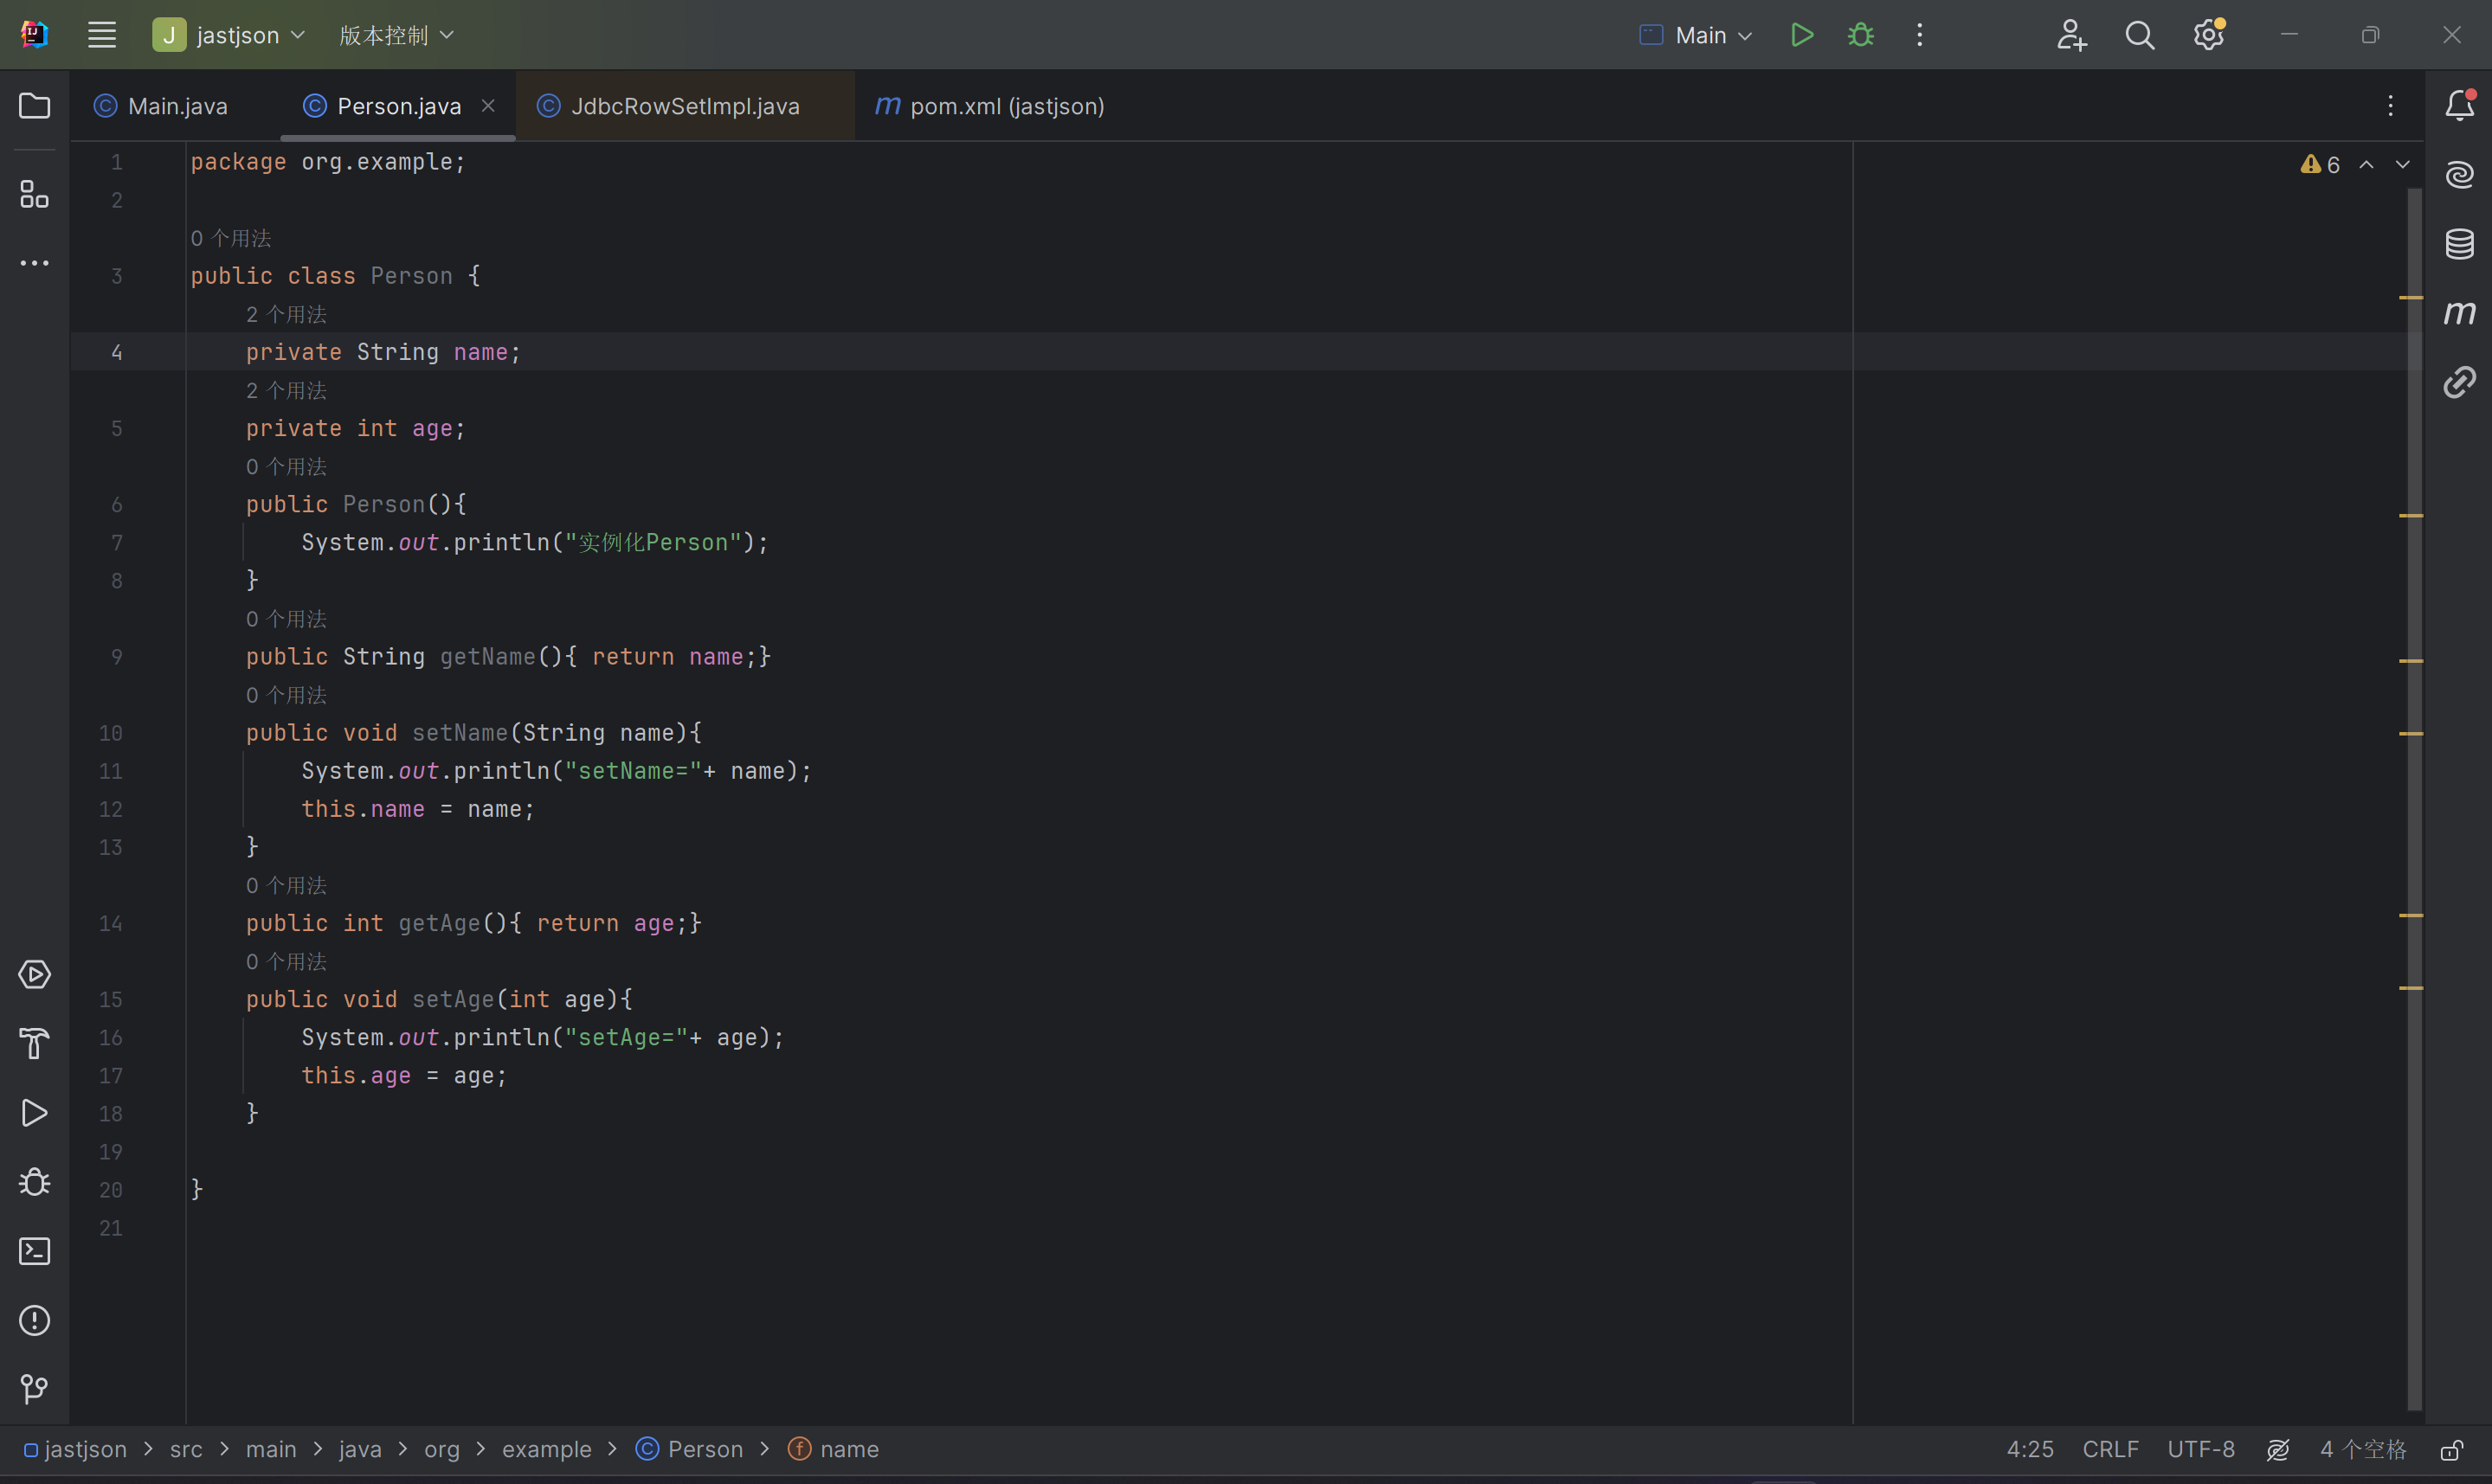Expand the Main run configuration dropdown
The image size is (2492, 1484).
pos(1697,35)
